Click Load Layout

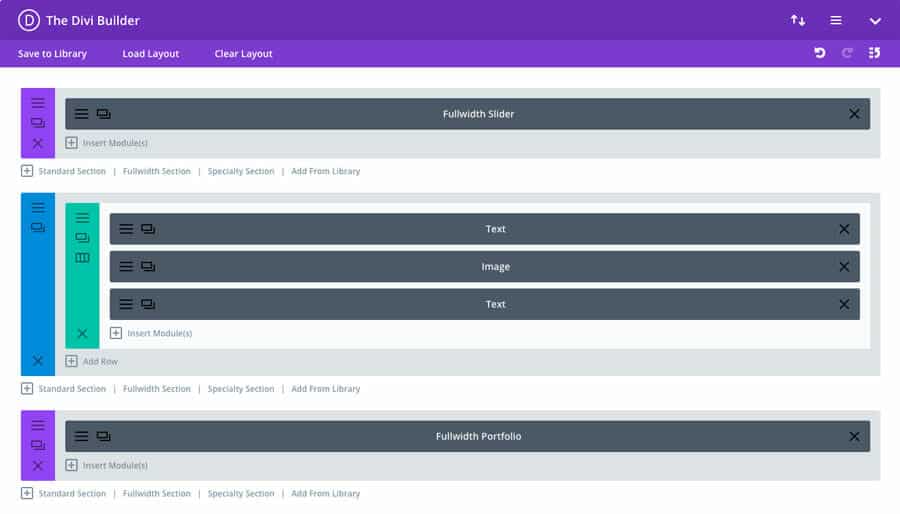pos(150,53)
